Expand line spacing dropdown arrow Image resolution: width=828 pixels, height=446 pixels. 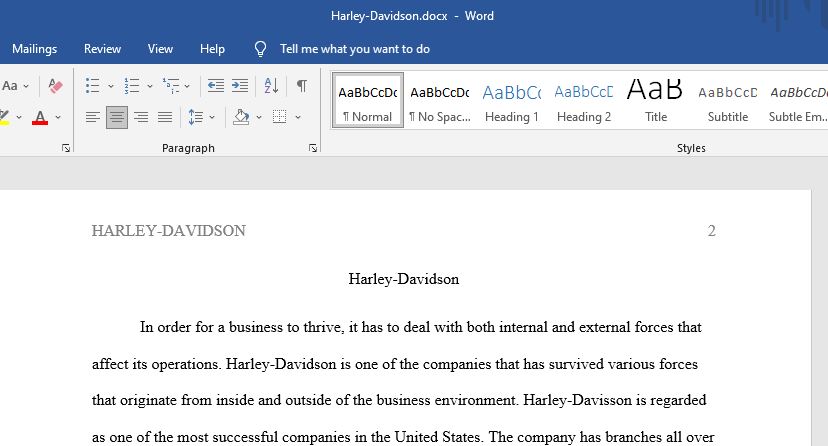click(212, 117)
